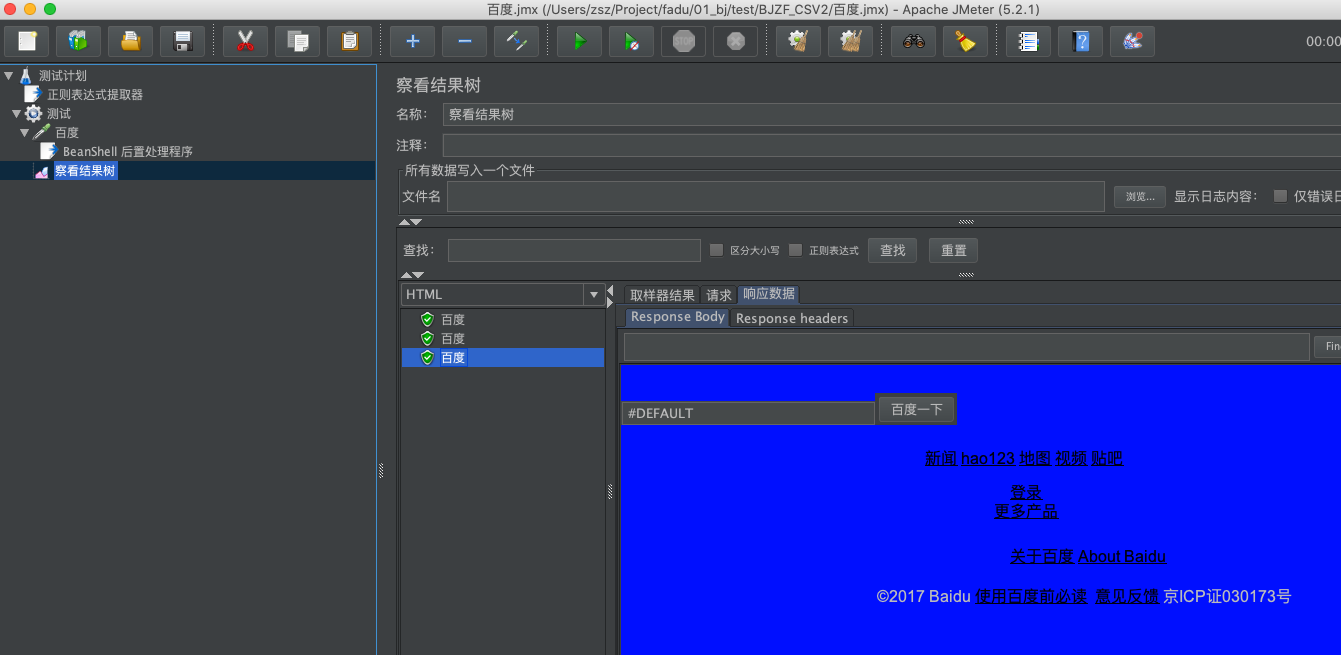Select the 测试 thread group node
1341x655 pixels.
(x=59, y=114)
